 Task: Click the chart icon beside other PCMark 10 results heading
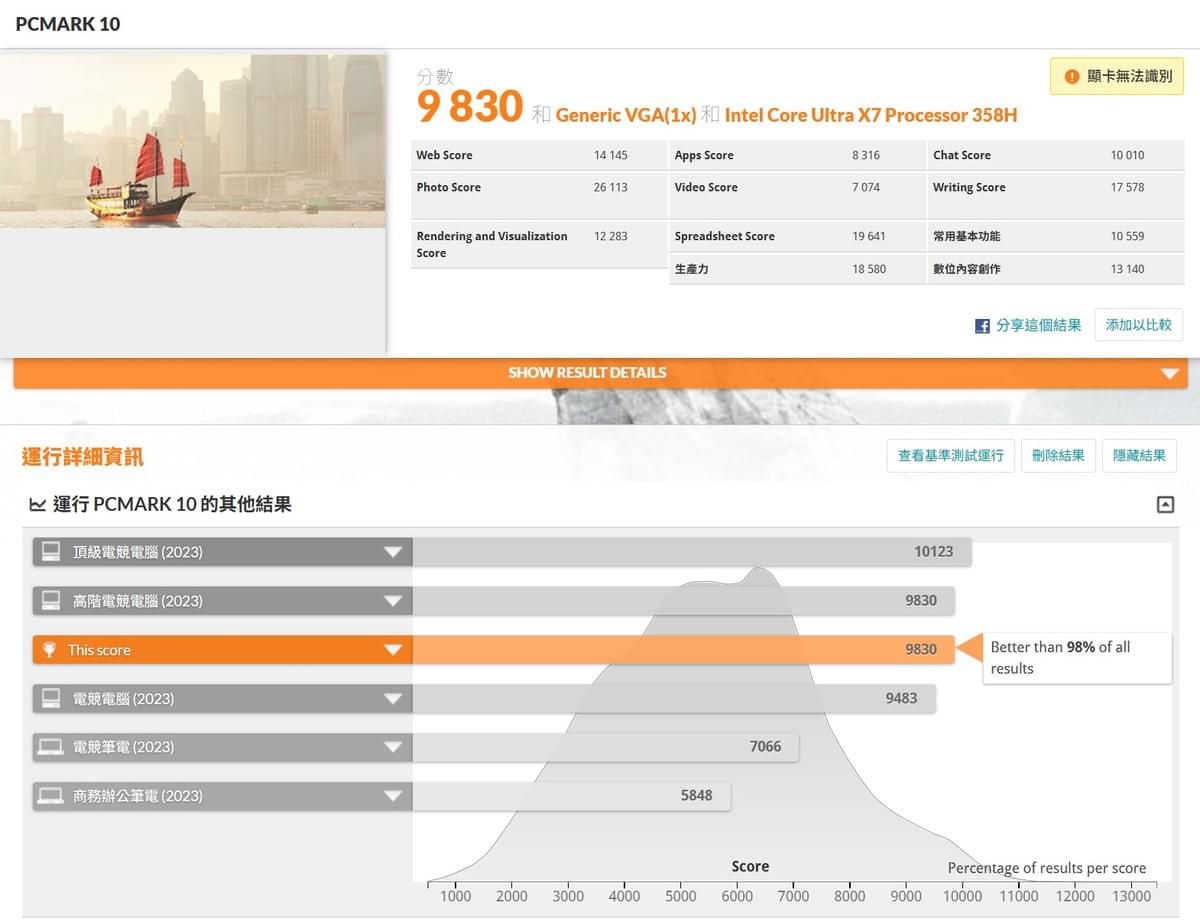38,505
